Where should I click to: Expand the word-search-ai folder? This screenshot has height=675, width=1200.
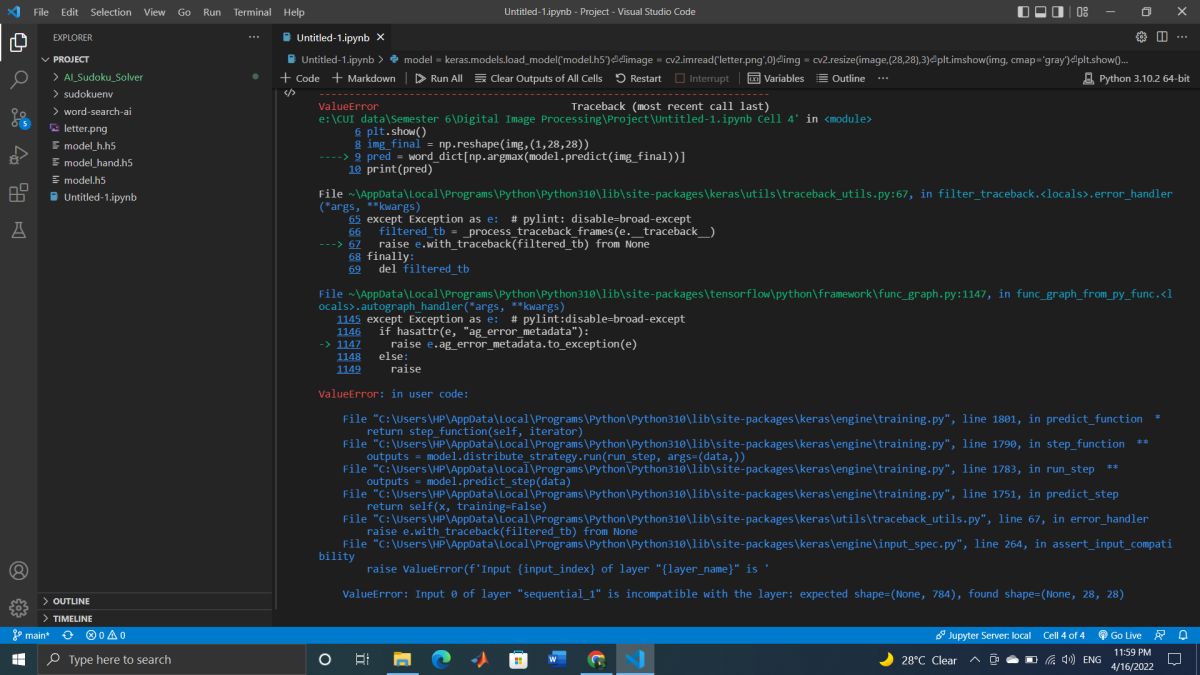click(155, 111)
